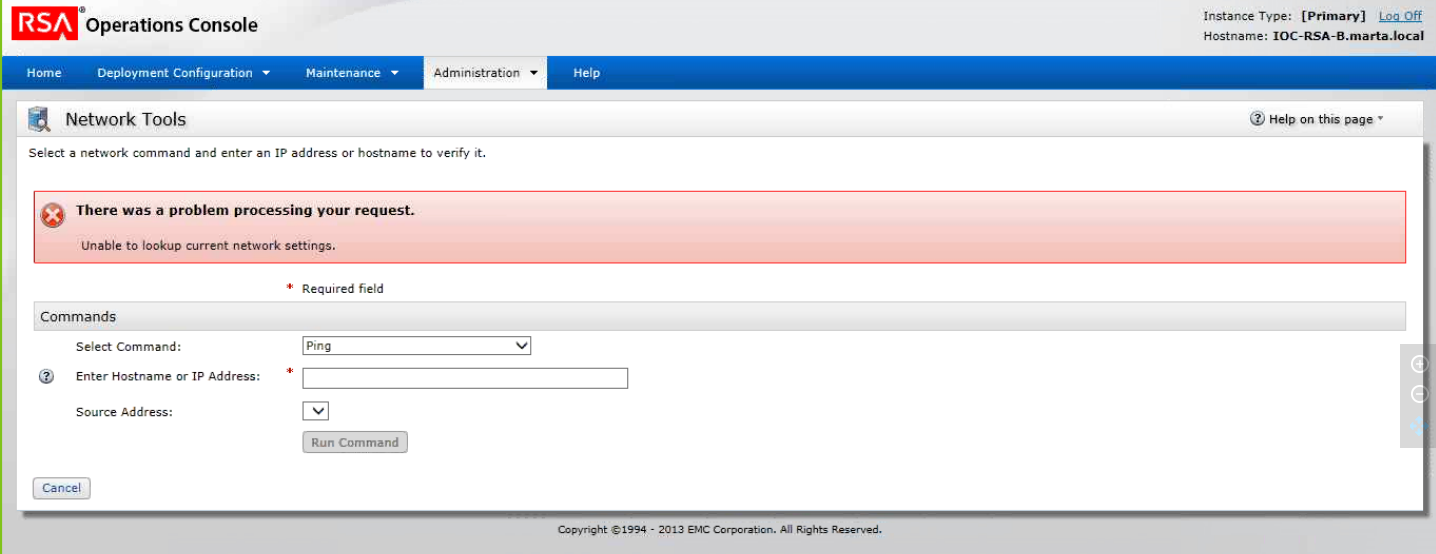Screen dimensions: 1436x554
Task: Click the Log Off link
Action: [x=1399, y=16]
